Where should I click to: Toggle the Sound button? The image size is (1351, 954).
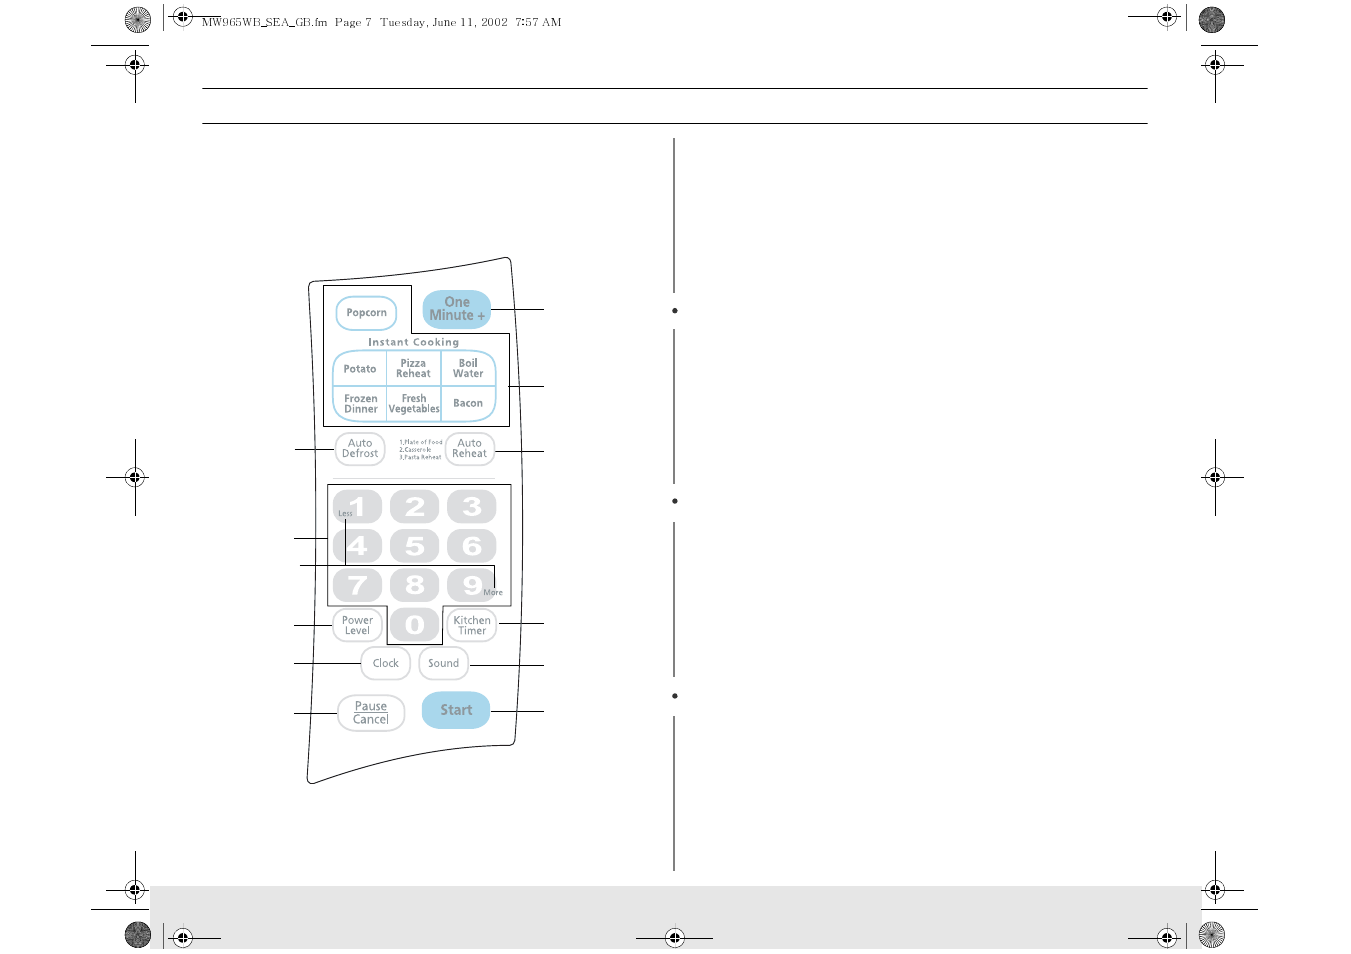(x=443, y=663)
